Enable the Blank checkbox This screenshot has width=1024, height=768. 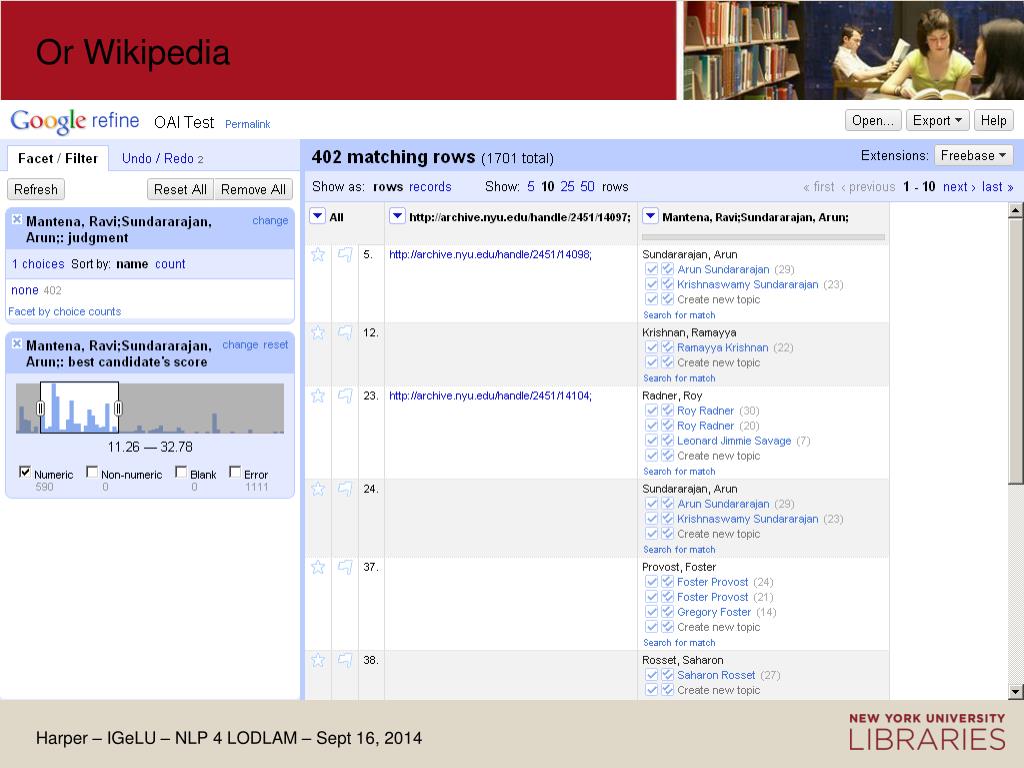(181, 472)
